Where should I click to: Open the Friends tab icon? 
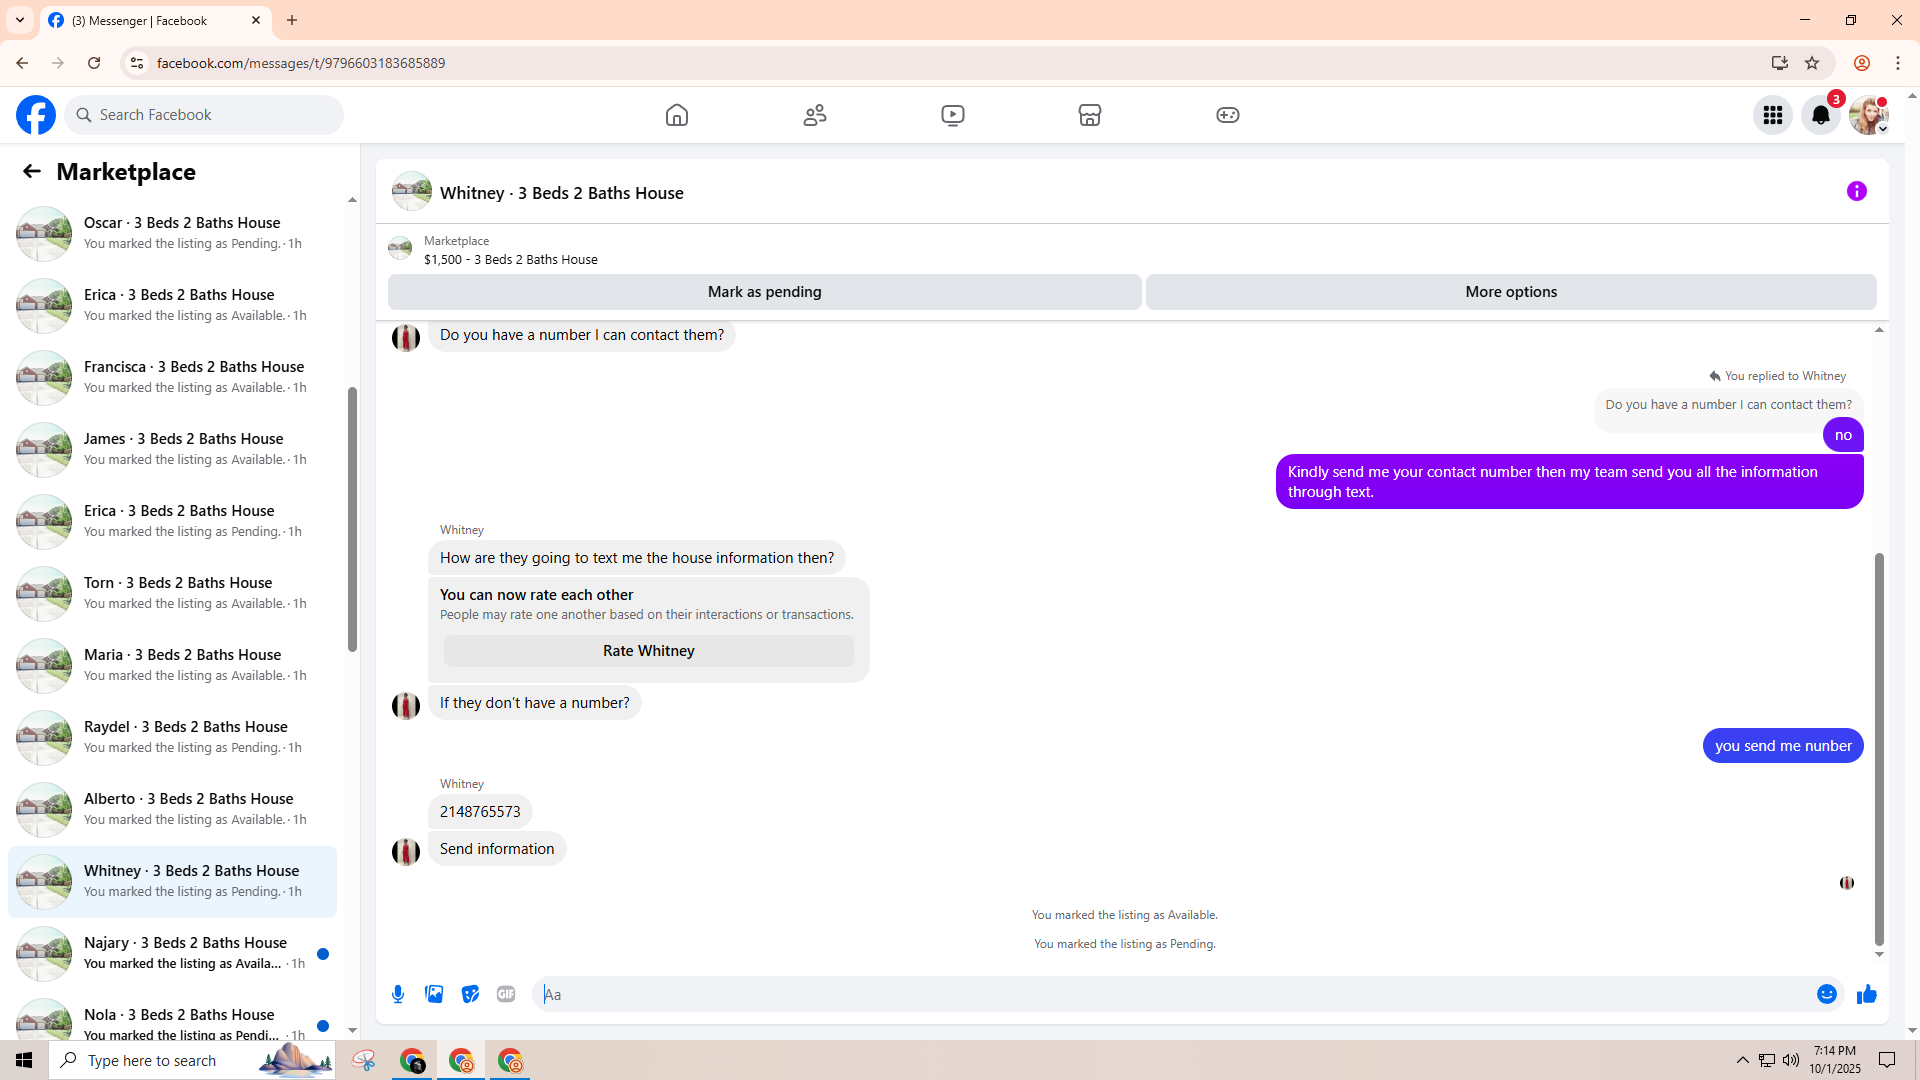pos(815,115)
